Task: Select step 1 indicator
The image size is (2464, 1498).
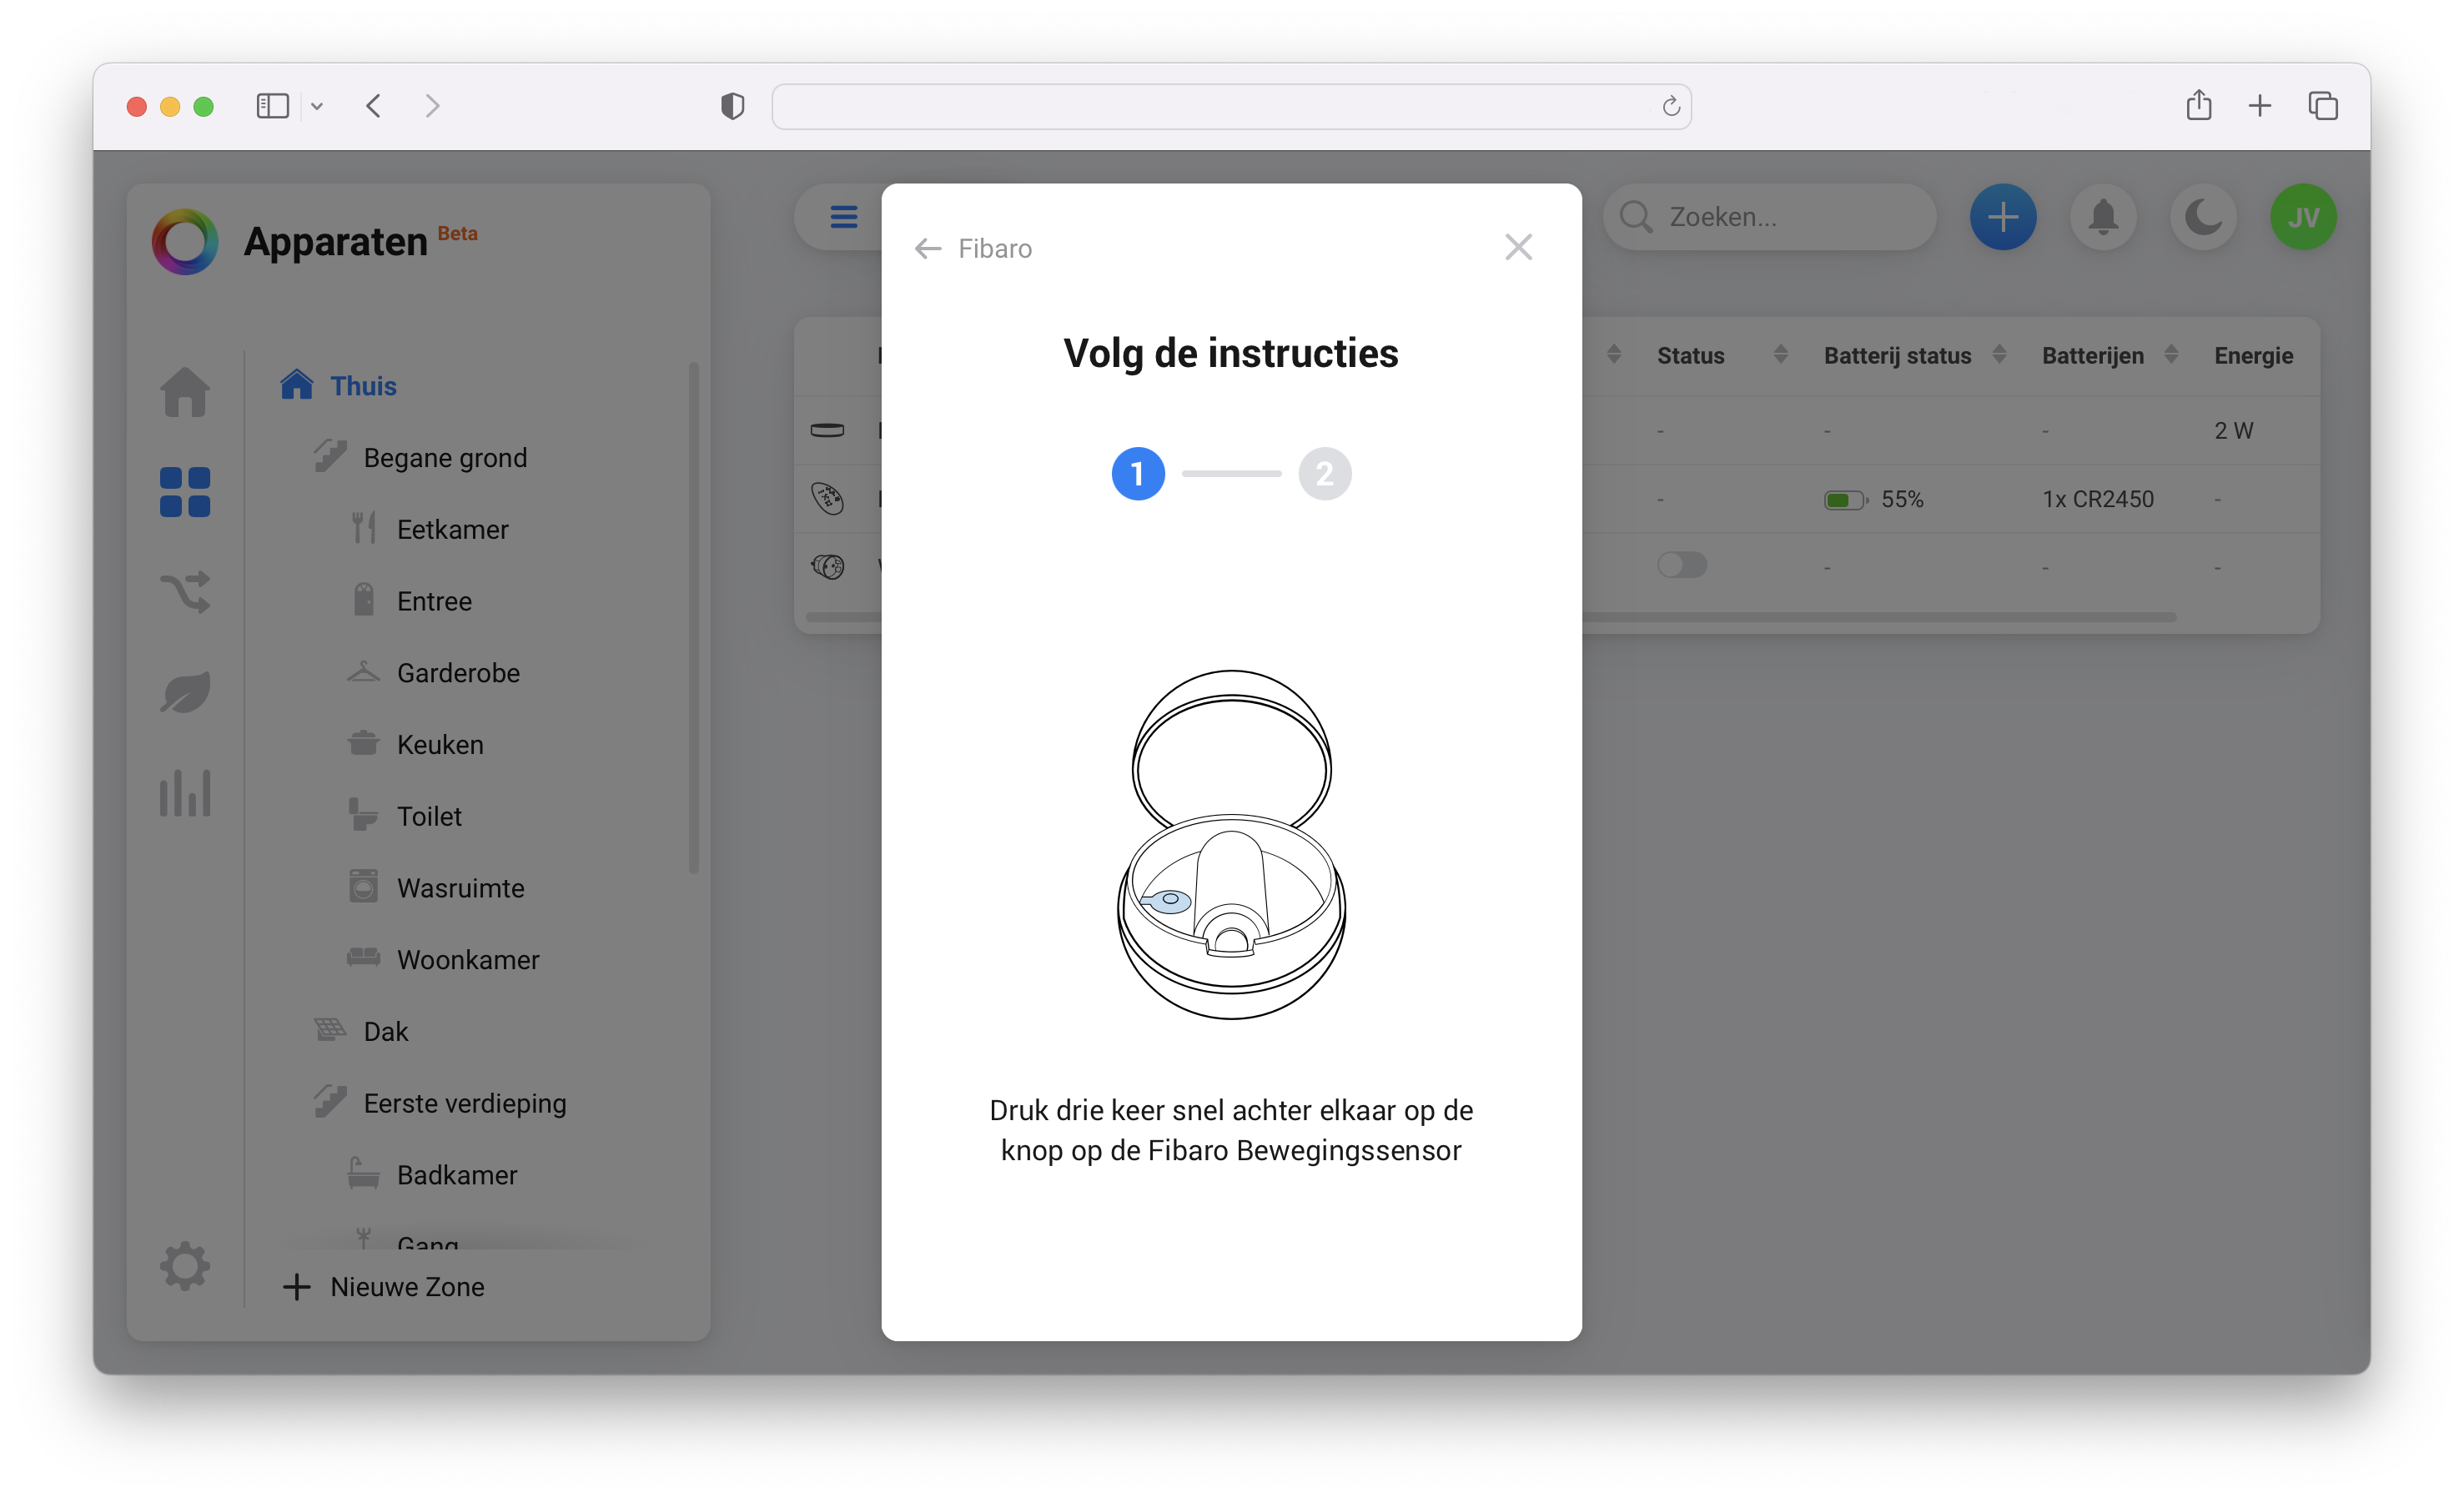Action: pyautogui.click(x=1138, y=473)
